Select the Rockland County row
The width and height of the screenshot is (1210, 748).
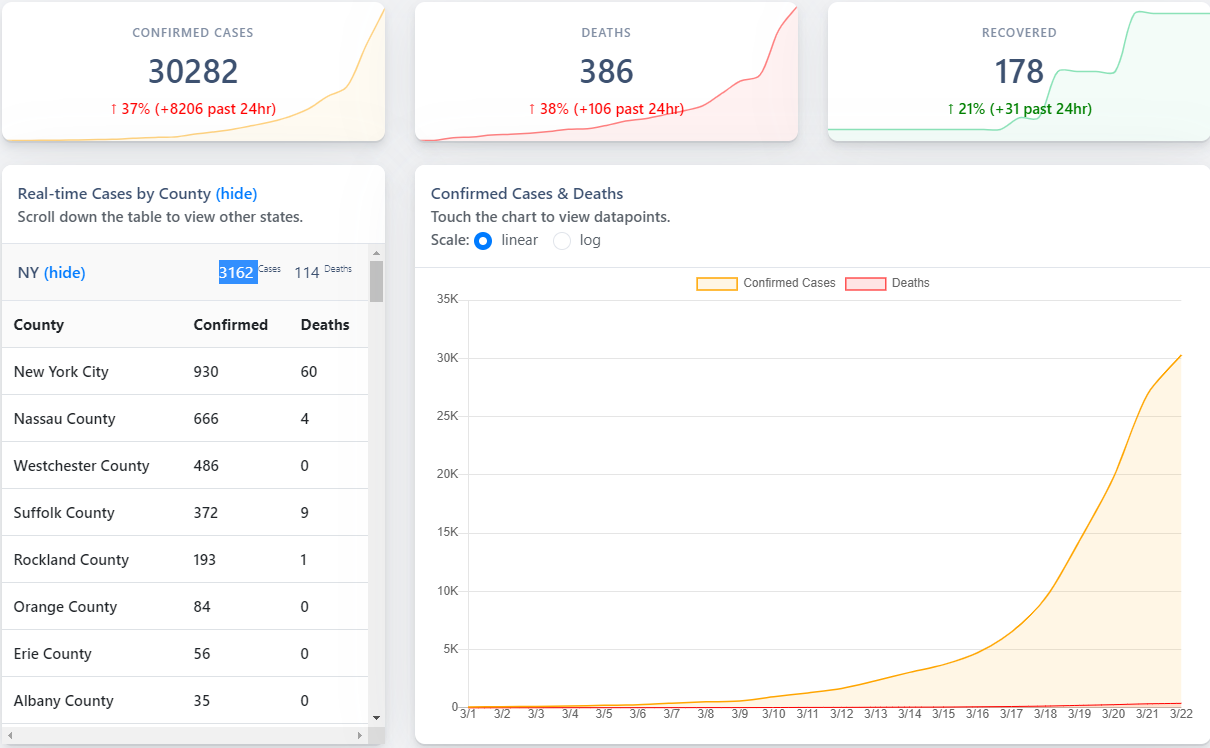(x=185, y=560)
